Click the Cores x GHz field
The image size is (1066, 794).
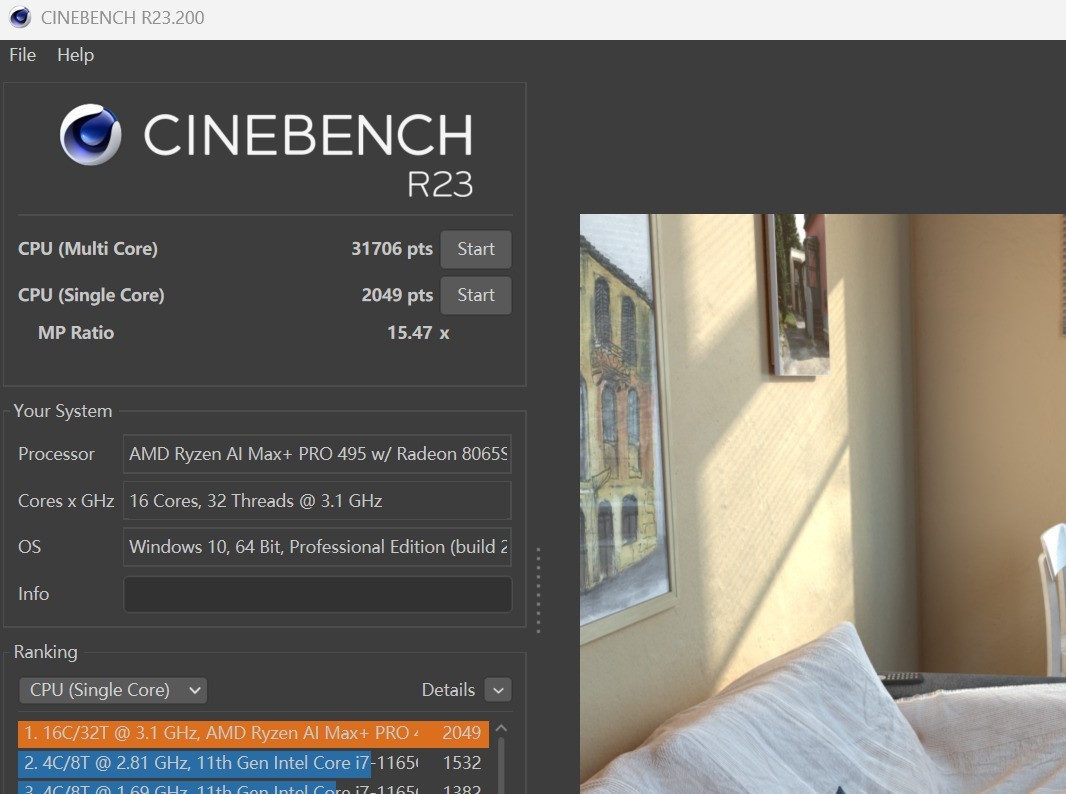[x=317, y=501]
